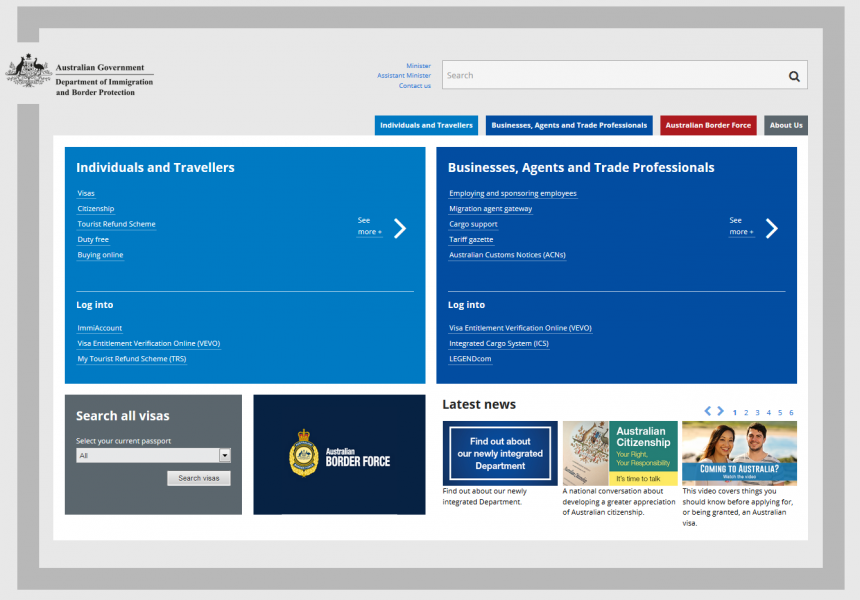Follow the ImmiAccount login link

(101, 328)
